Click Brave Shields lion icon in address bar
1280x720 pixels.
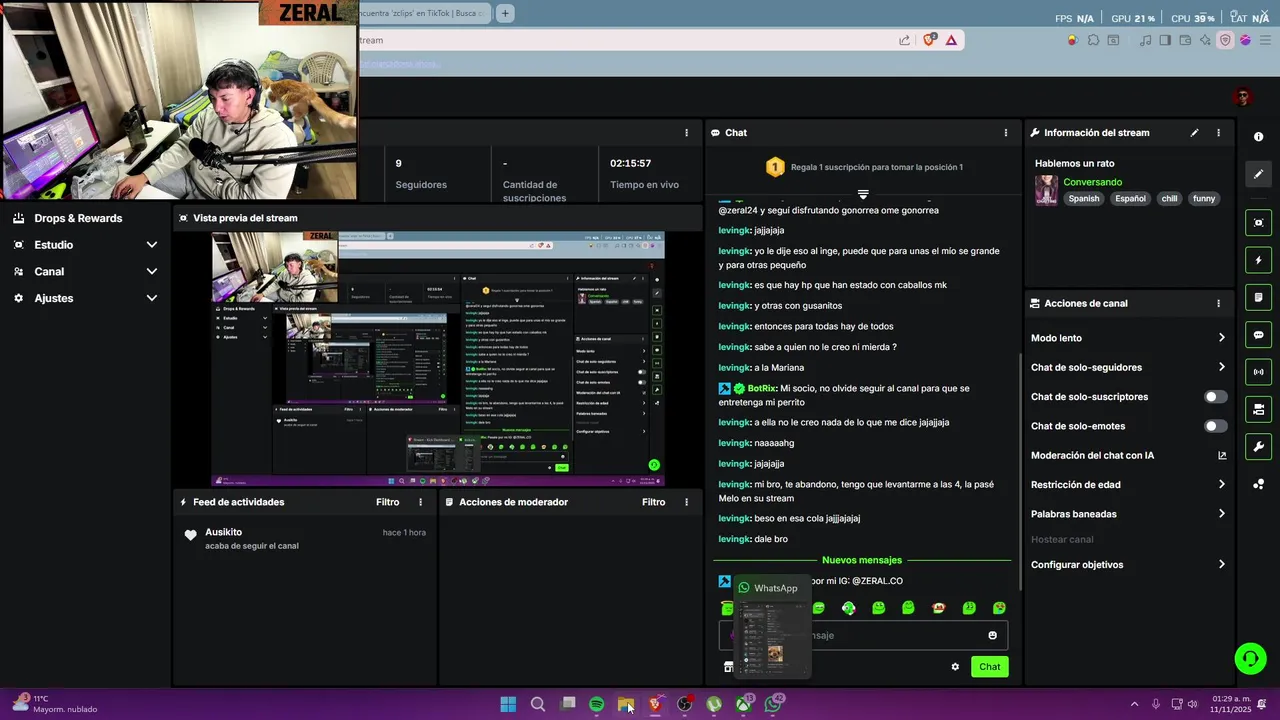(x=930, y=40)
